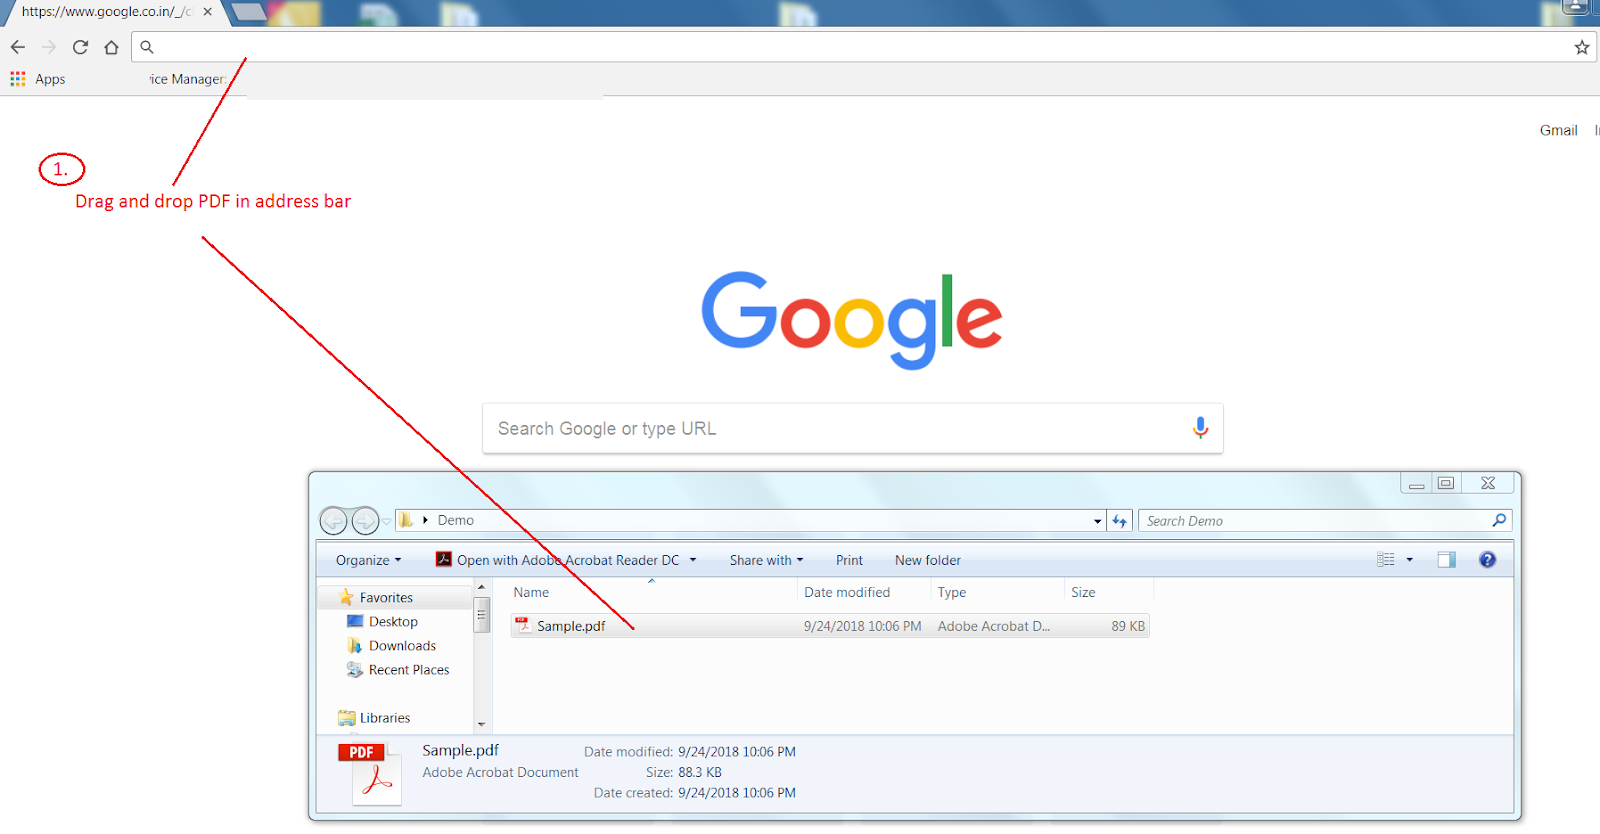This screenshot has height=834, width=1600.
Task: Open Explorer recent locations dropdown arrow
Action: tap(387, 521)
